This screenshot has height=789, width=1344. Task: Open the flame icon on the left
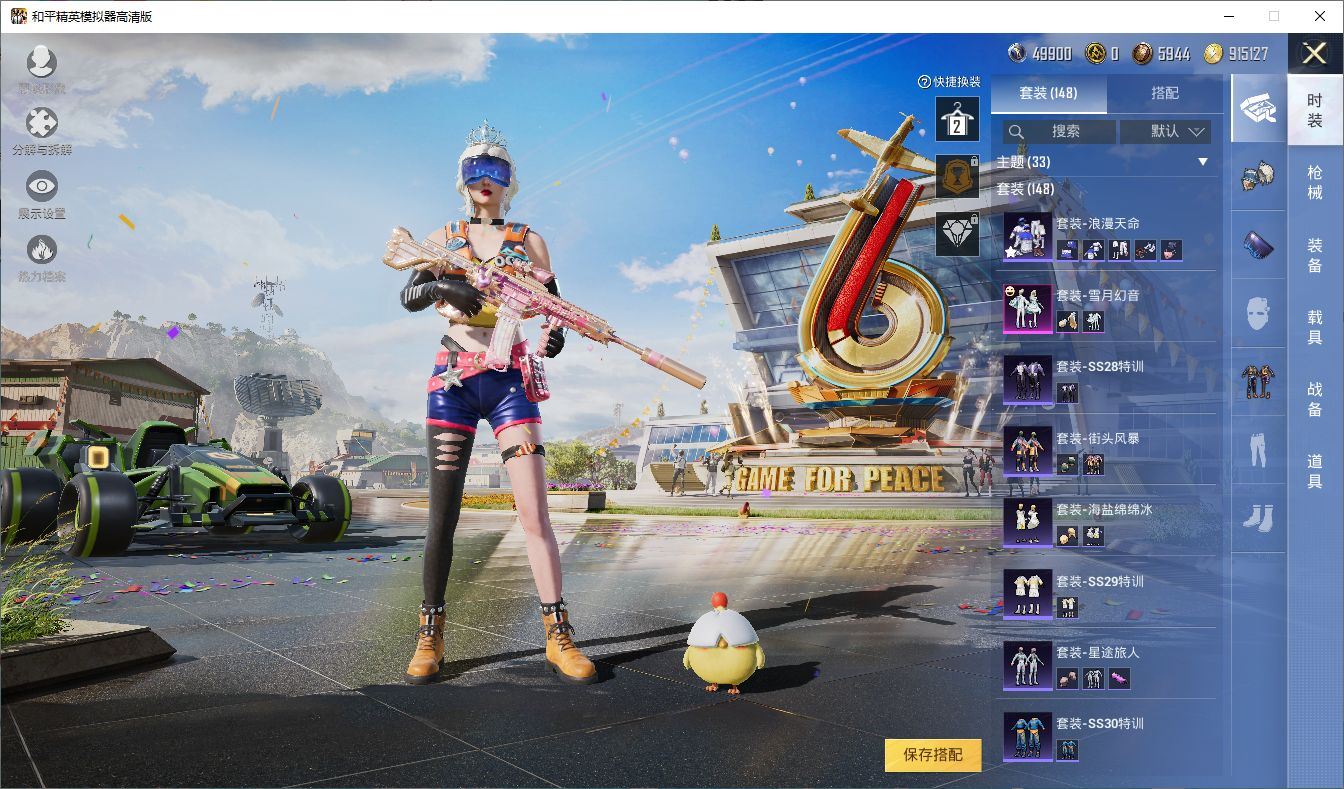[x=41, y=250]
